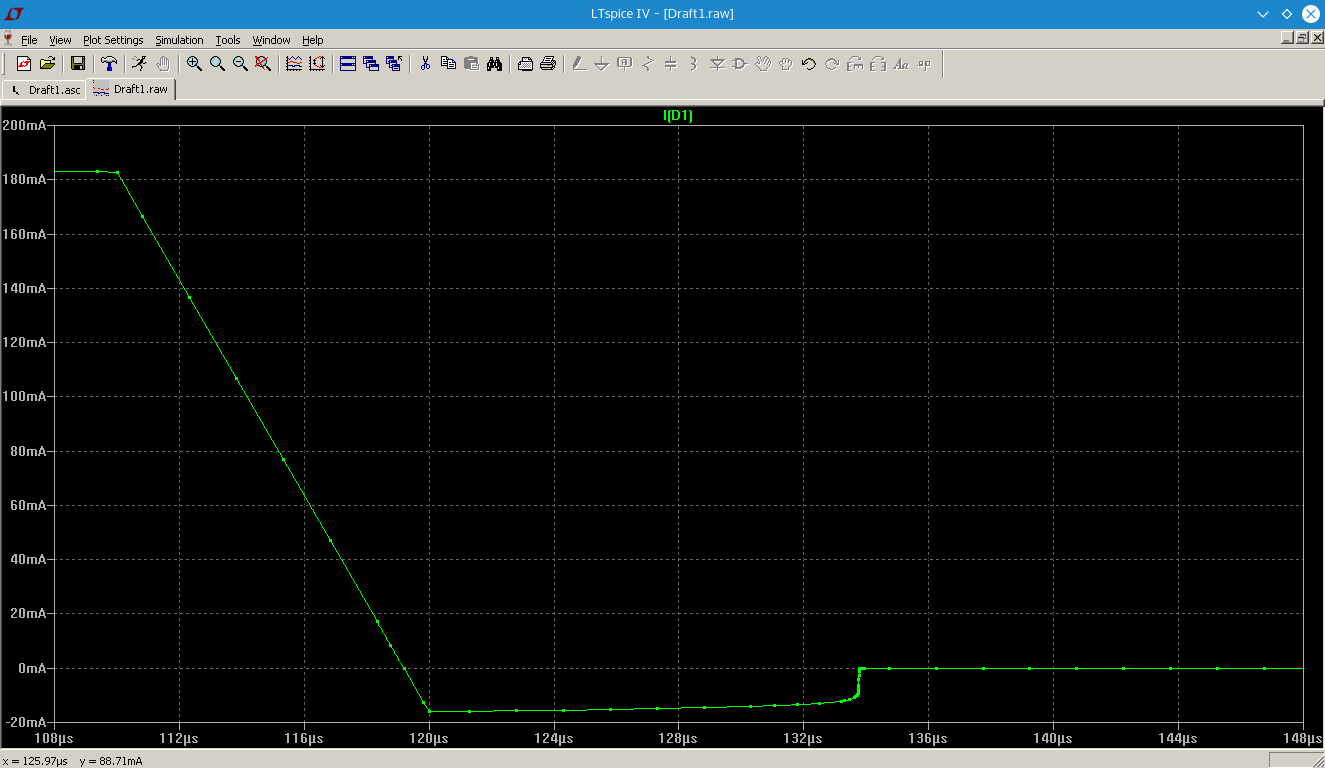Click the Run simulation icon
Screen dimensions: 1325x768
139,64
